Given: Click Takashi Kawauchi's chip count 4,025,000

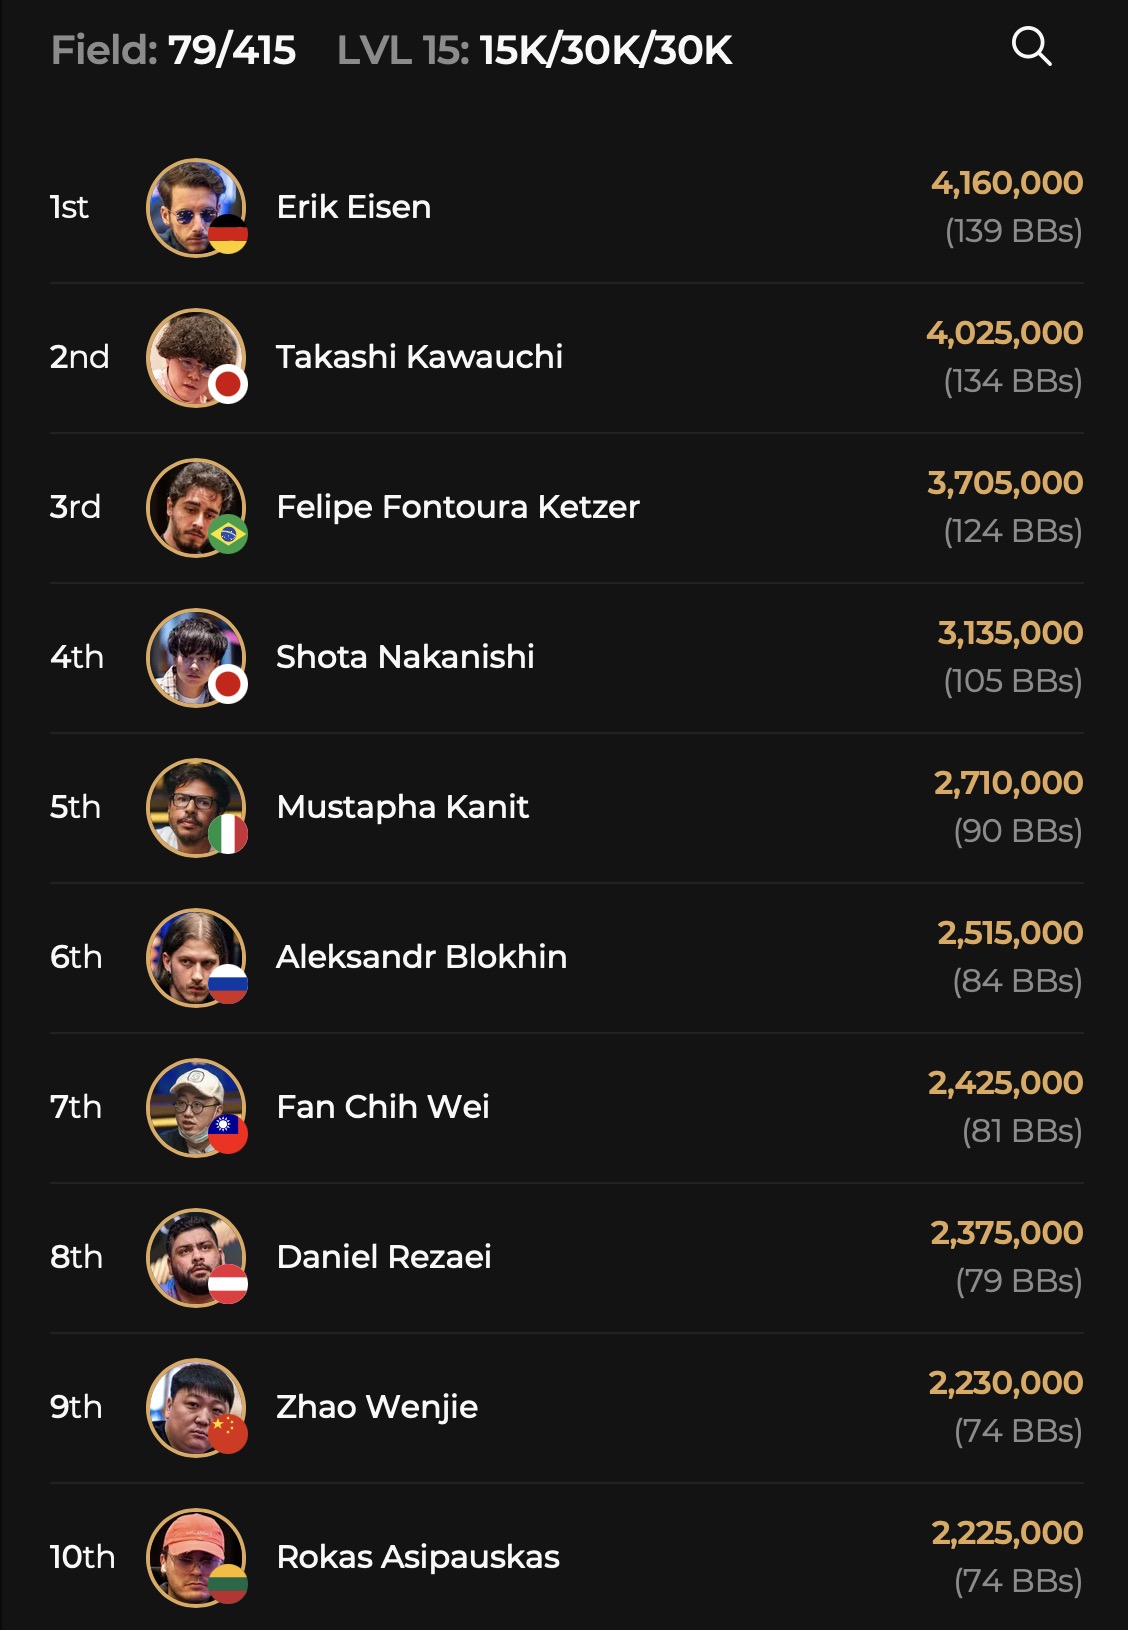Looking at the screenshot, I should [1004, 333].
